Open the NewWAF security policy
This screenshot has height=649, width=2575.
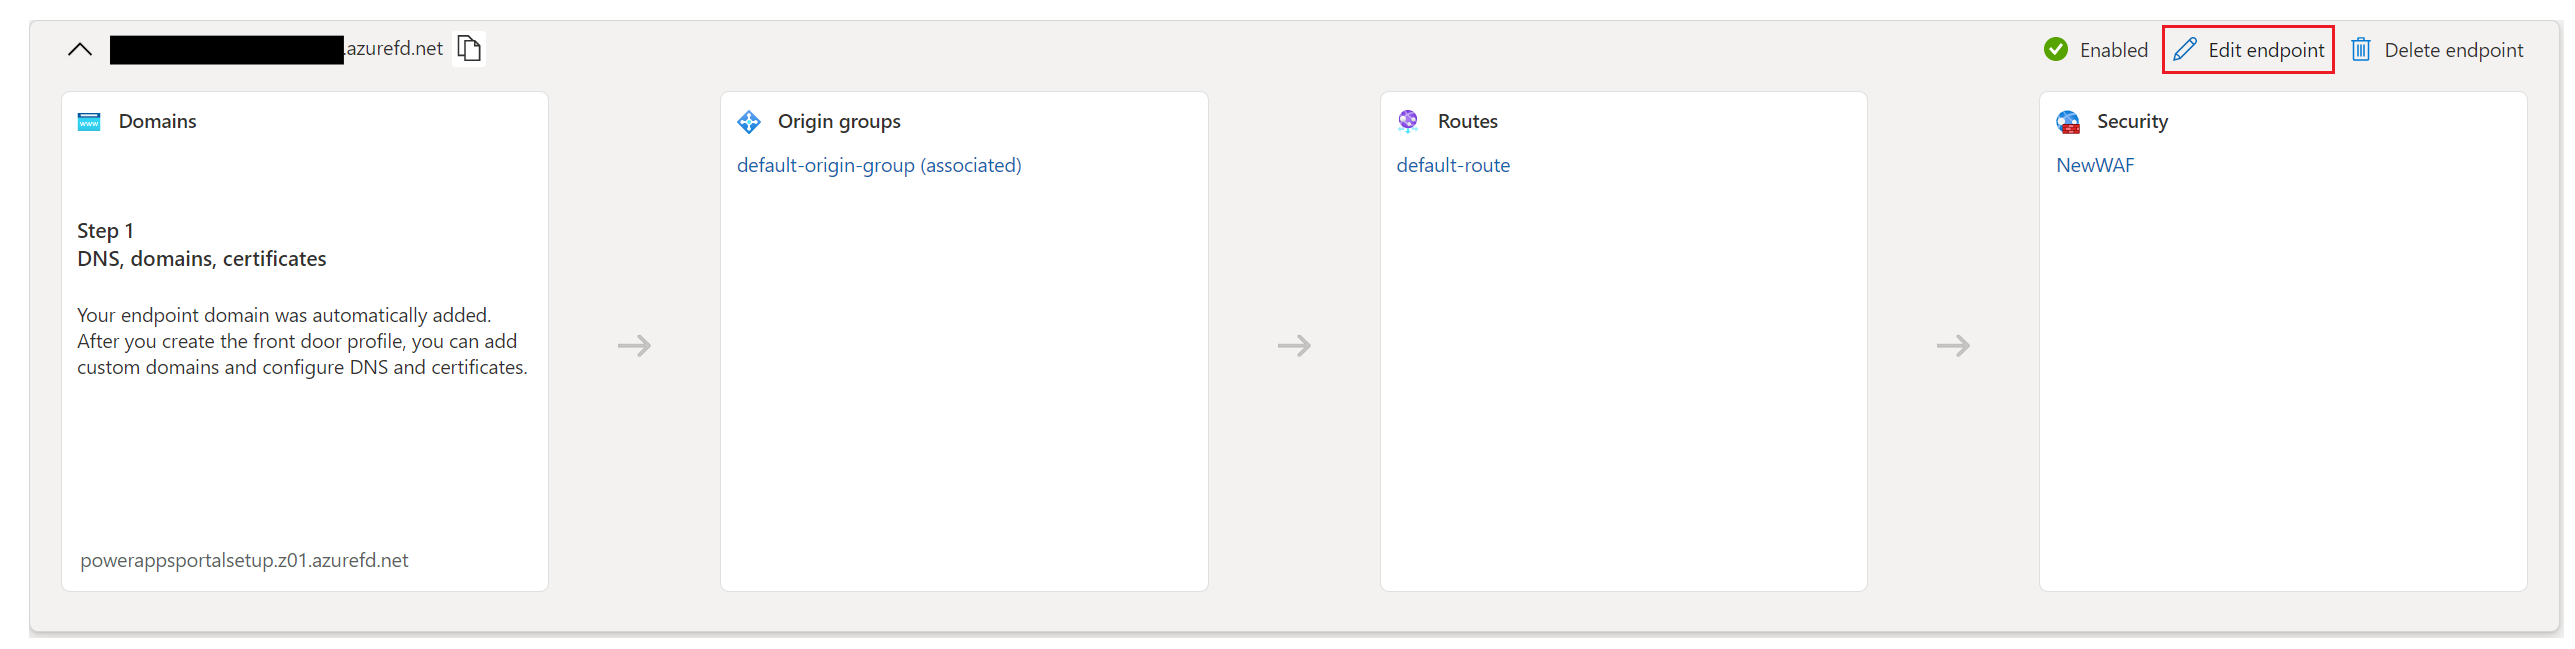point(2094,165)
